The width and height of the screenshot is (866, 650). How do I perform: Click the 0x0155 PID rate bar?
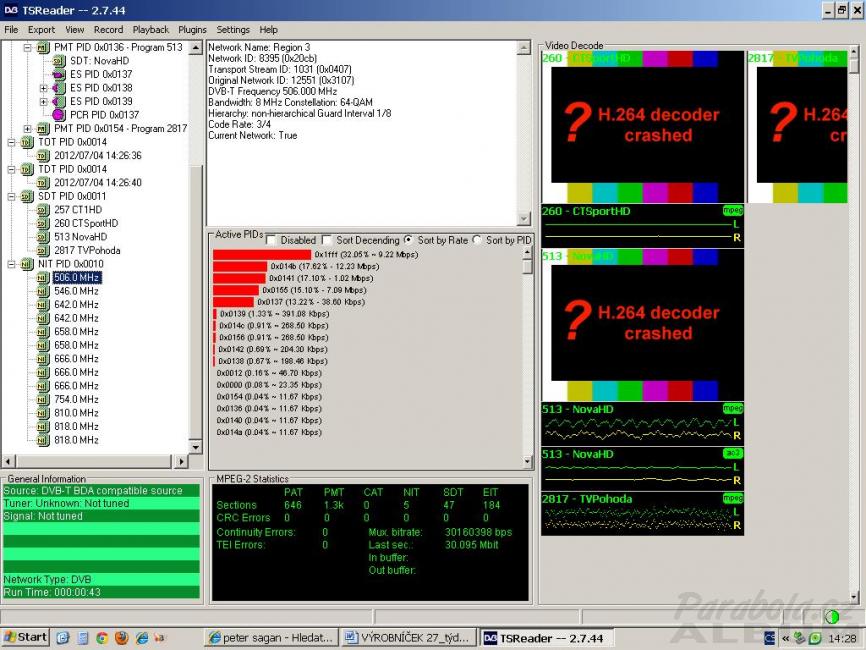click(236, 290)
